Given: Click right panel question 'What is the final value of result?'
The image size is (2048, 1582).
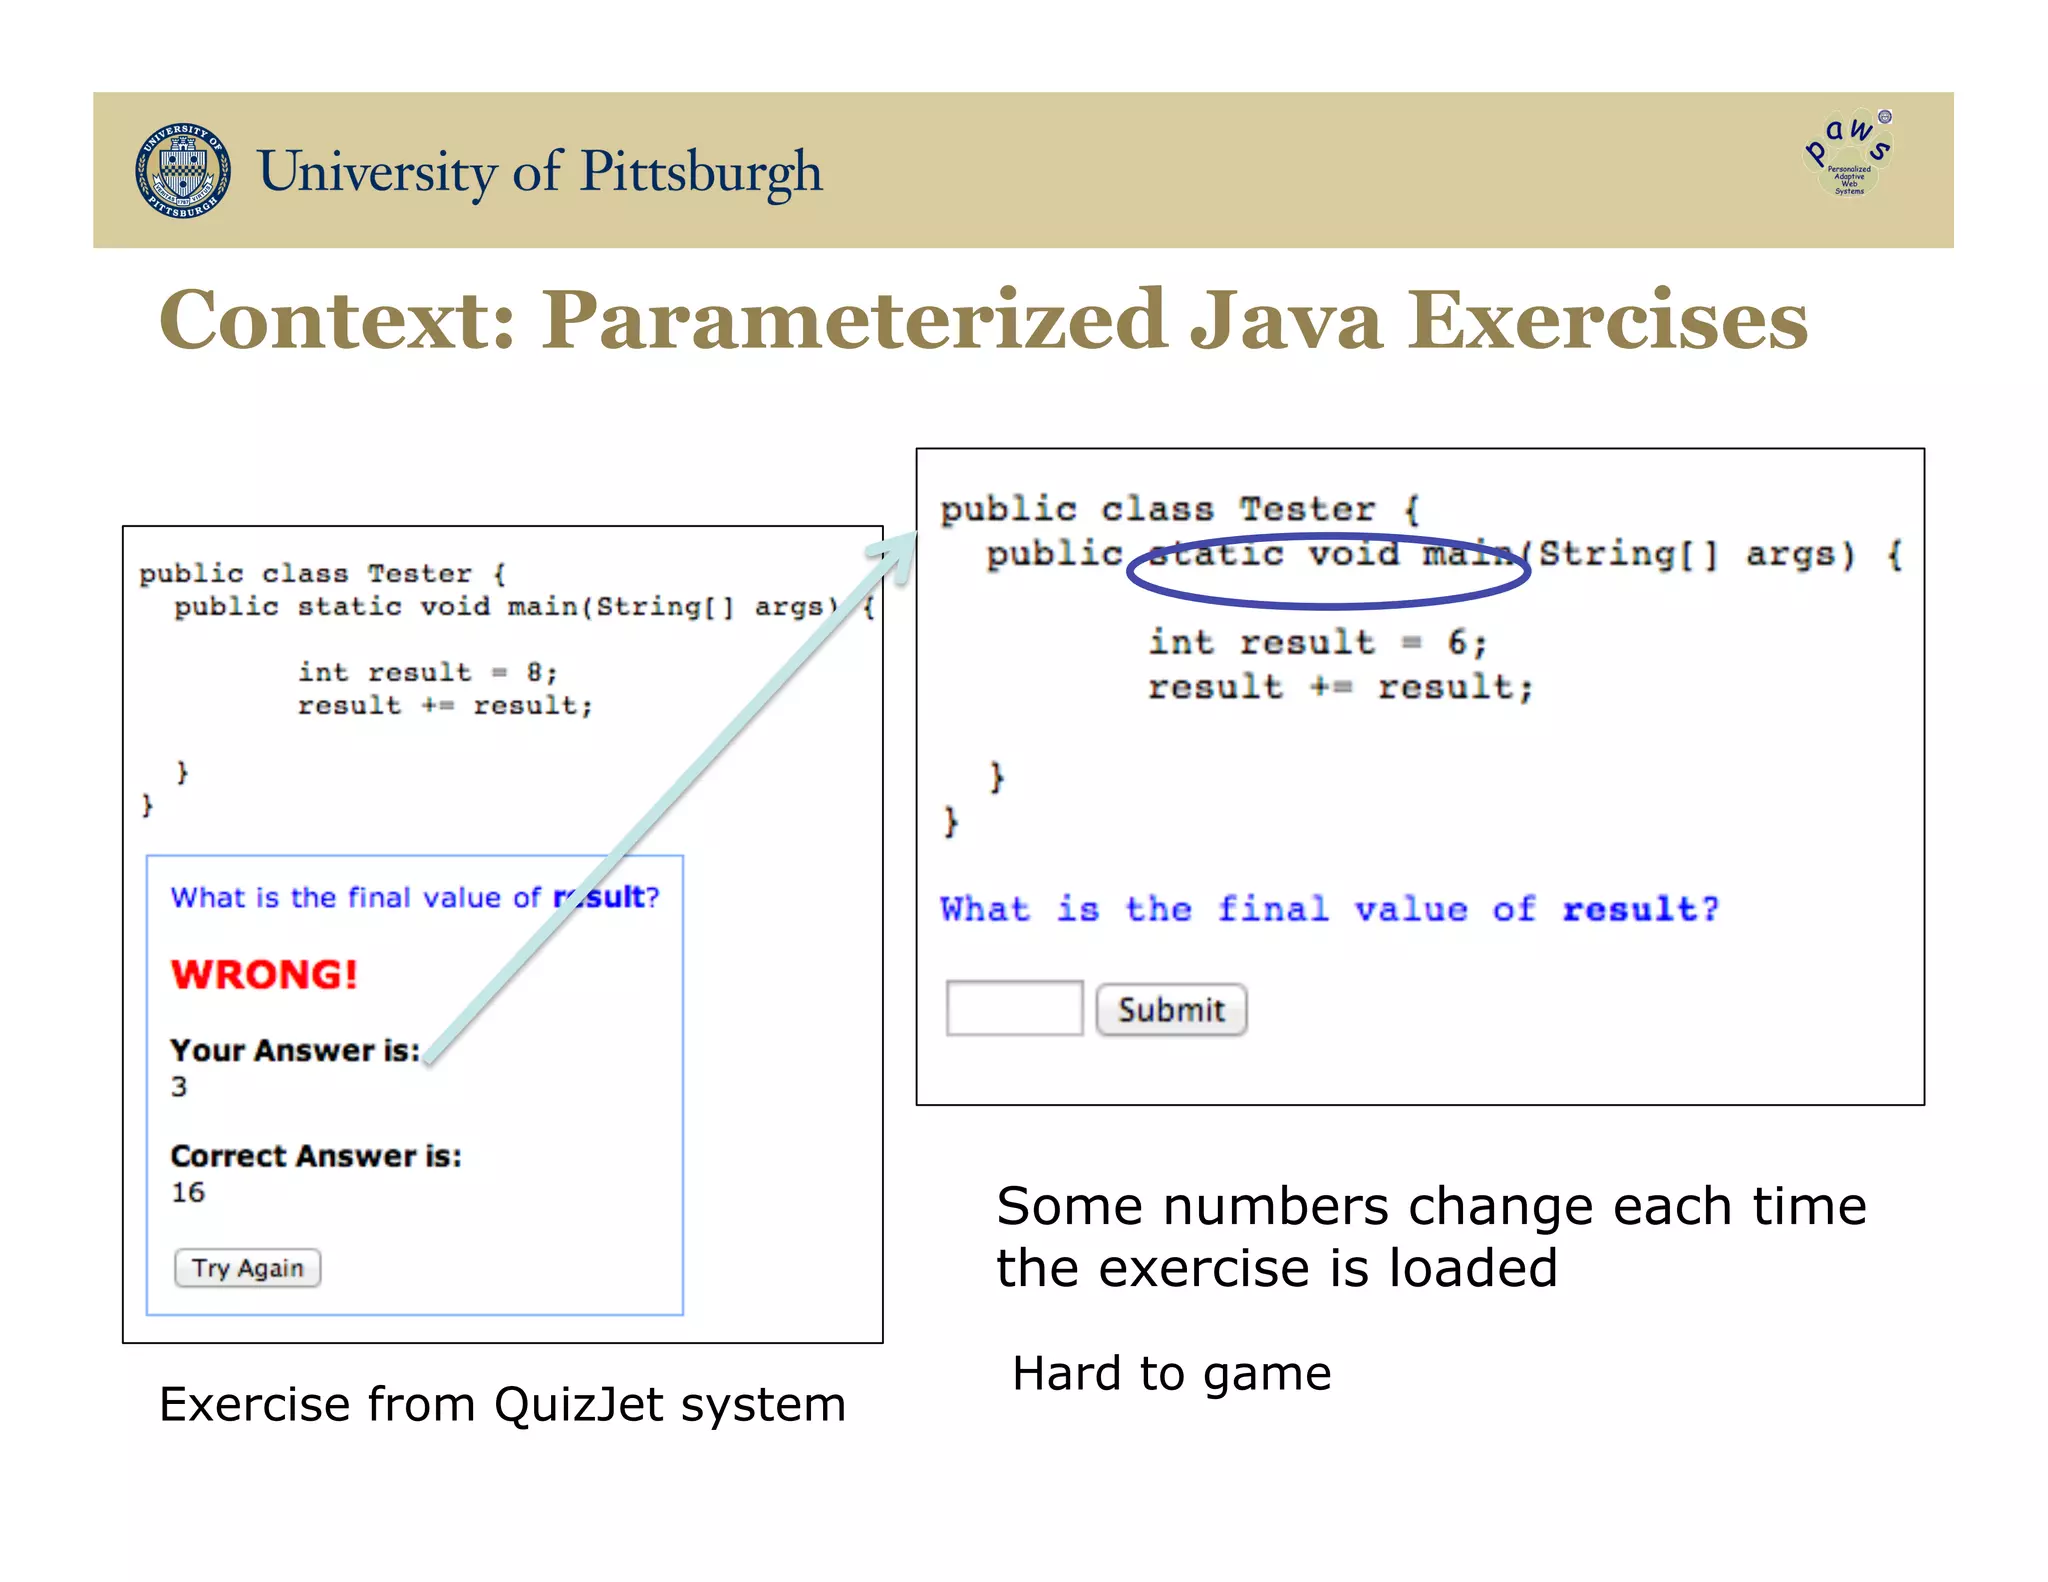Looking at the screenshot, I should click(1330, 909).
